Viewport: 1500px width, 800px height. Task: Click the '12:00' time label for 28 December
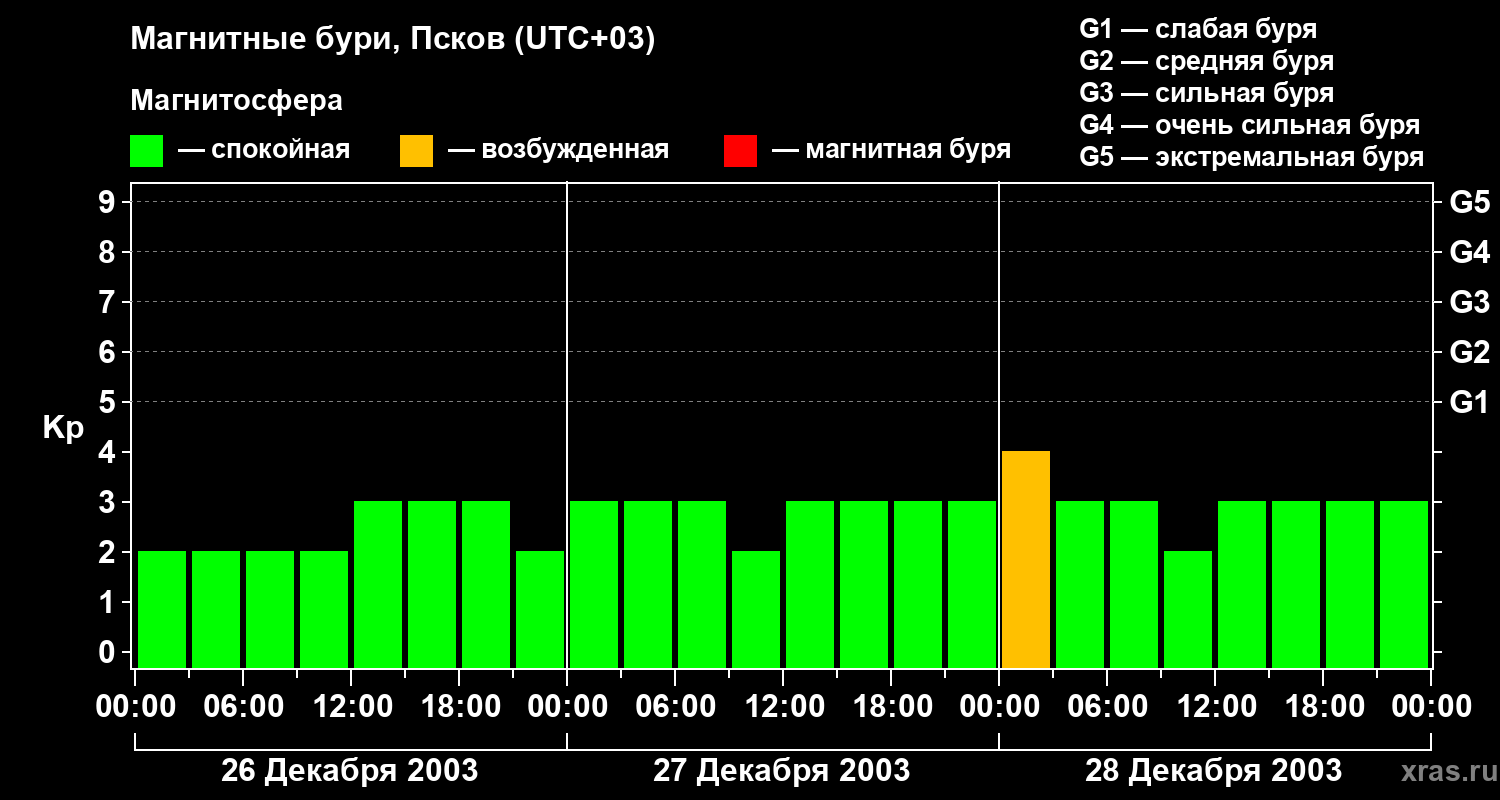click(1215, 707)
